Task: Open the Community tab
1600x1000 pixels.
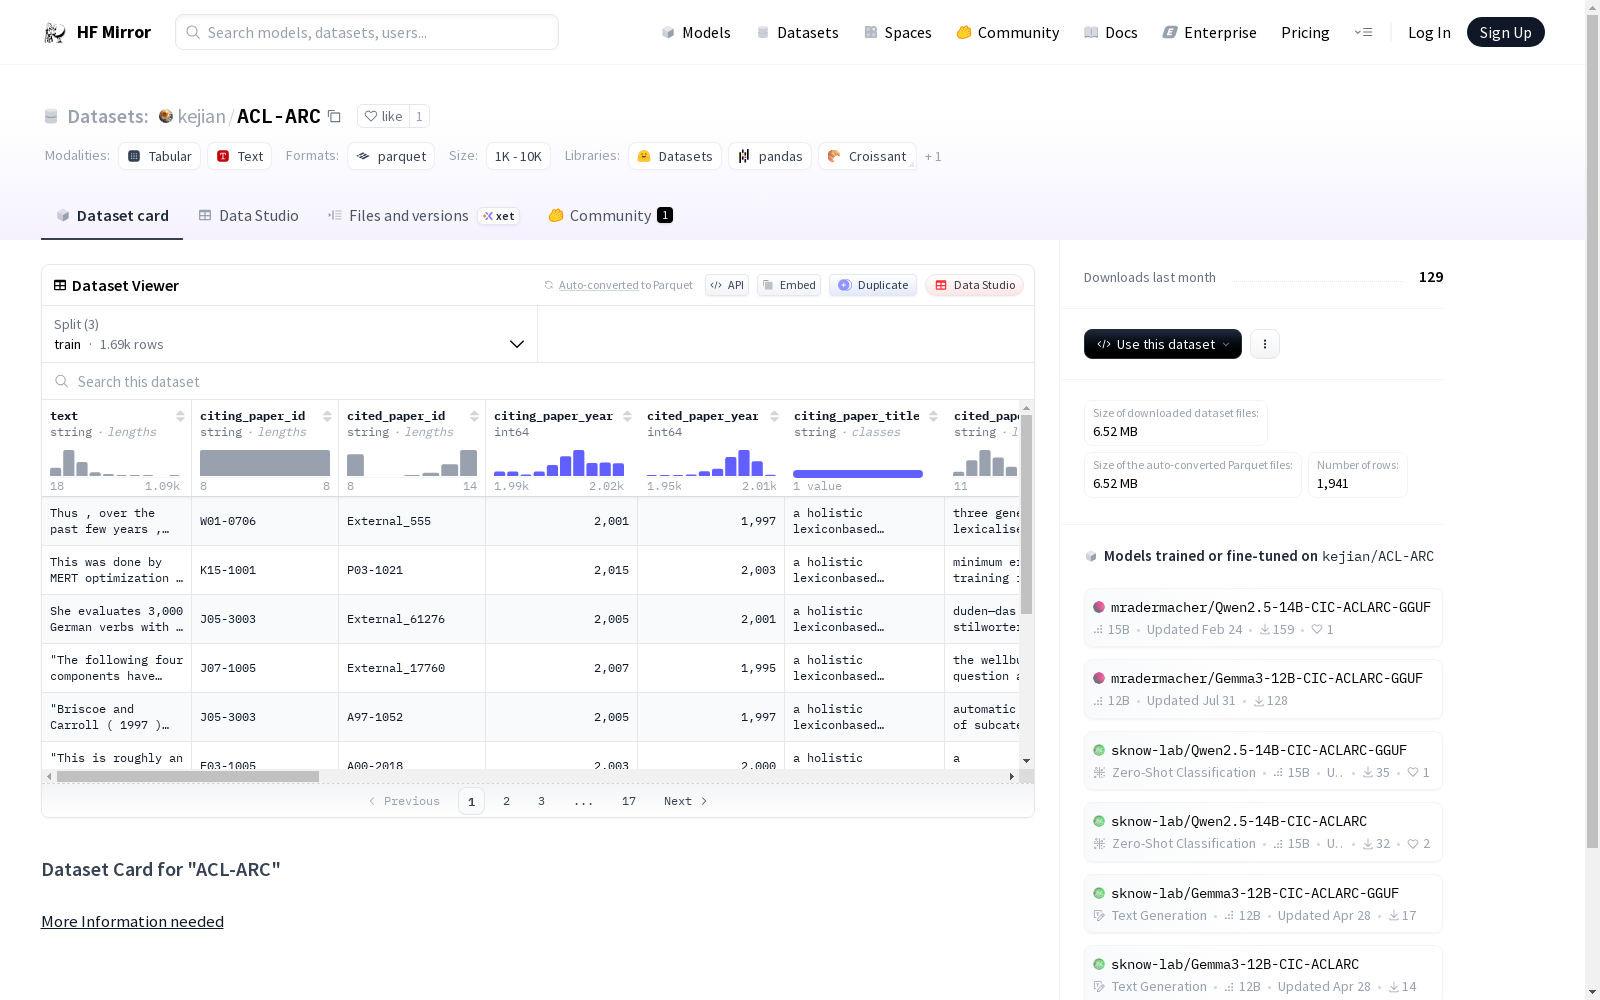Action: click(610, 216)
